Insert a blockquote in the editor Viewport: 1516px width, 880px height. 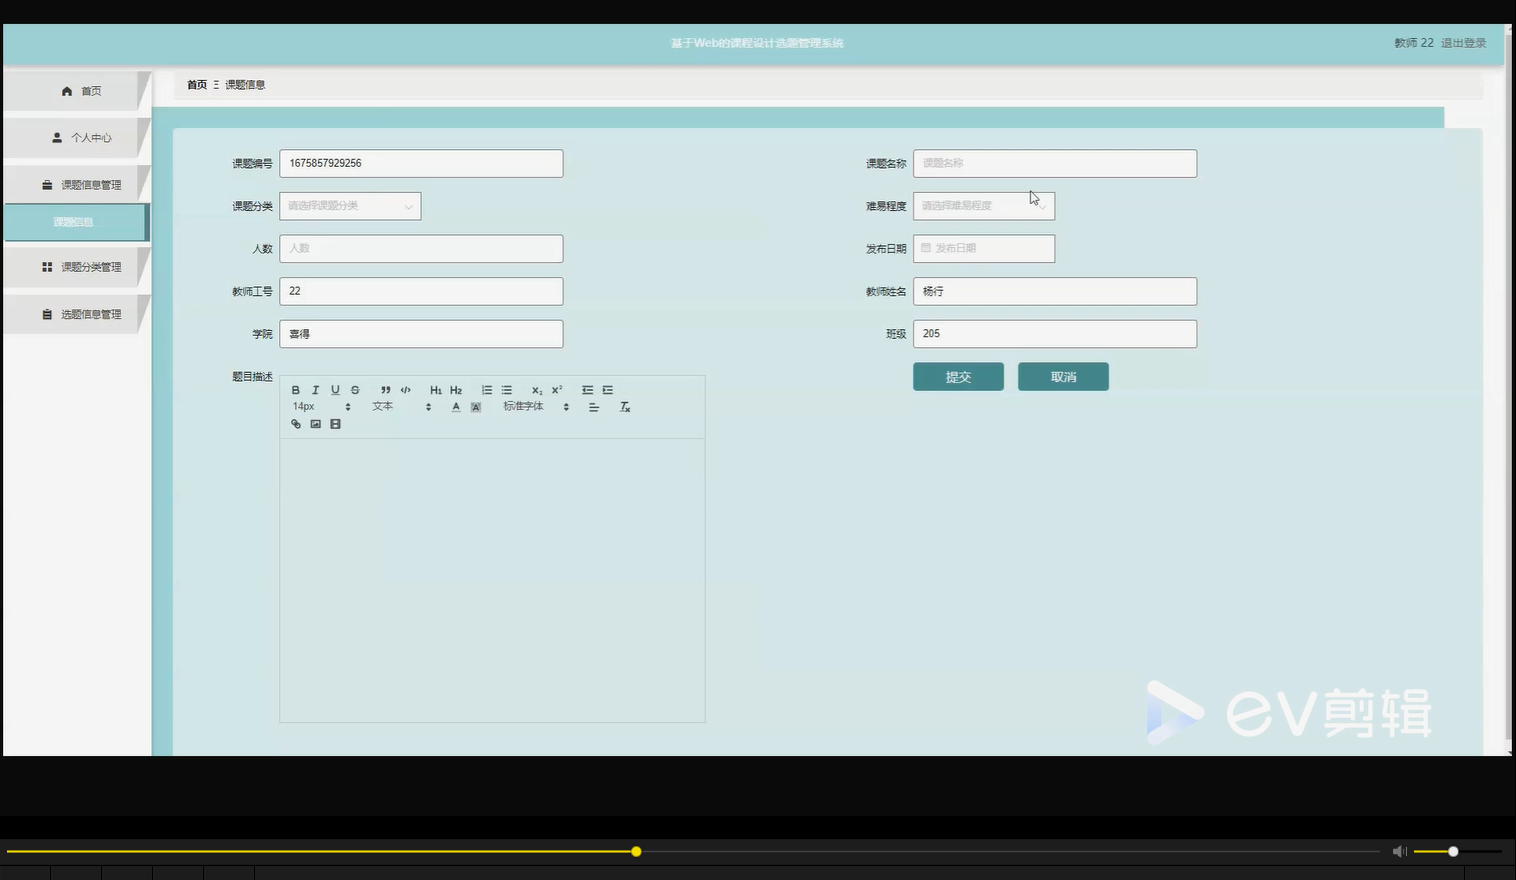tap(386, 390)
